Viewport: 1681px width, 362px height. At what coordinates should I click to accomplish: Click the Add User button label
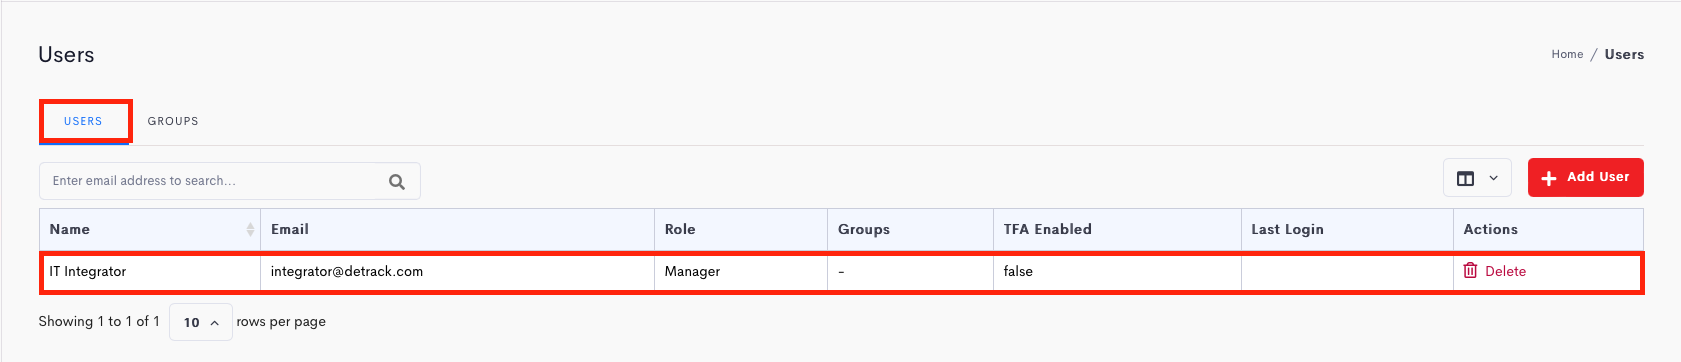(1598, 177)
